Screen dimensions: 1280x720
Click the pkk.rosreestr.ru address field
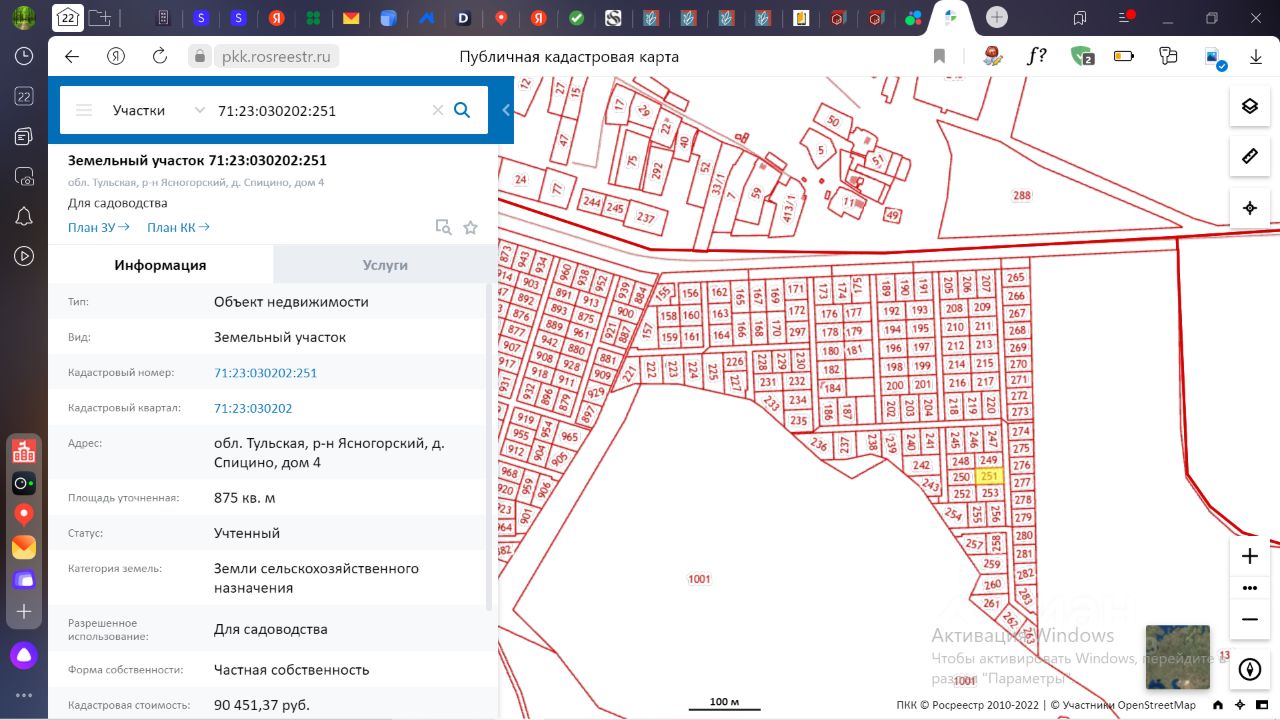click(x=274, y=57)
